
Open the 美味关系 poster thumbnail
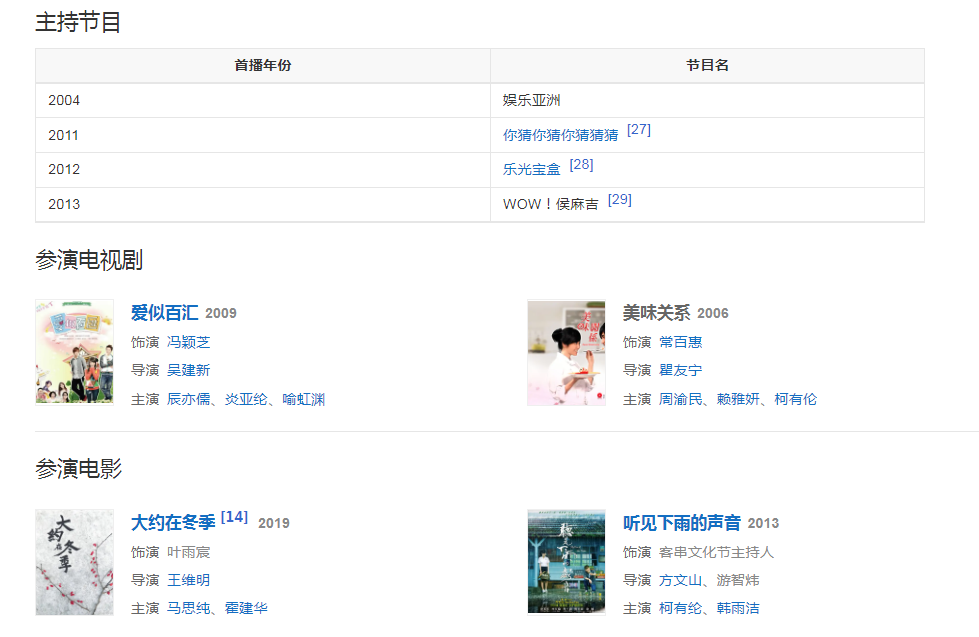pos(566,352)
